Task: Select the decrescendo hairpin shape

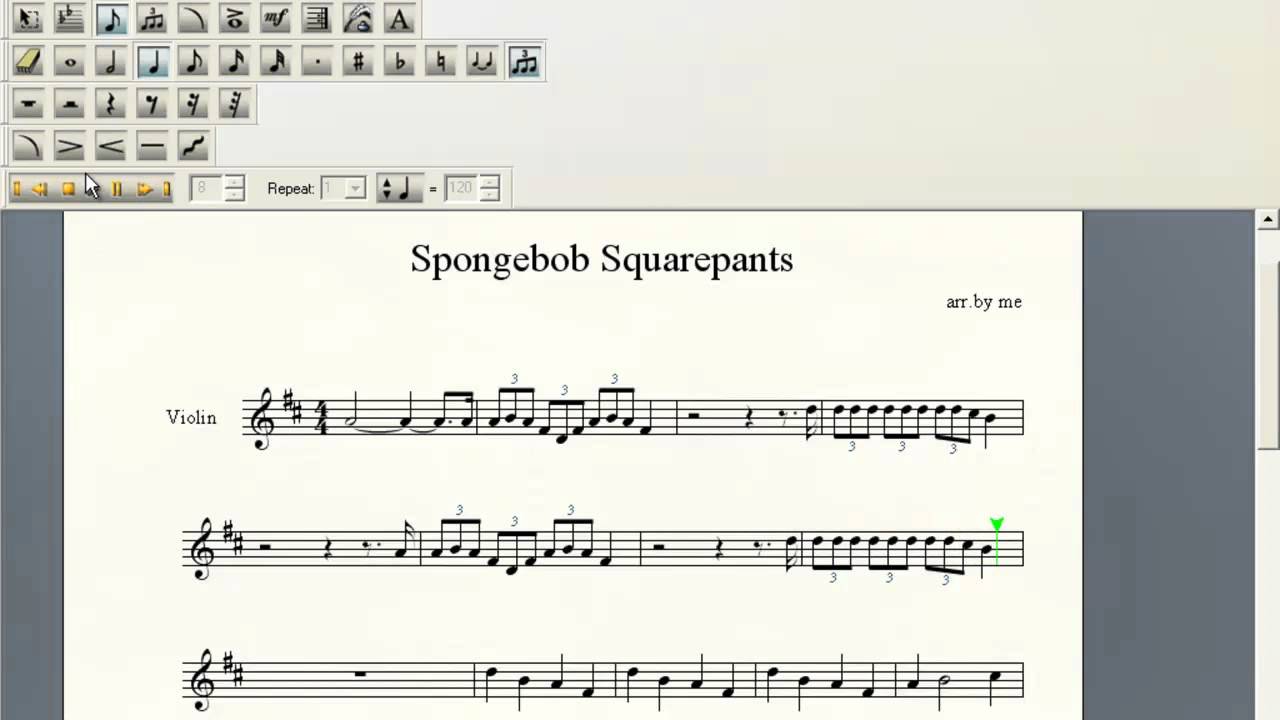Action: tap(70, 147)
